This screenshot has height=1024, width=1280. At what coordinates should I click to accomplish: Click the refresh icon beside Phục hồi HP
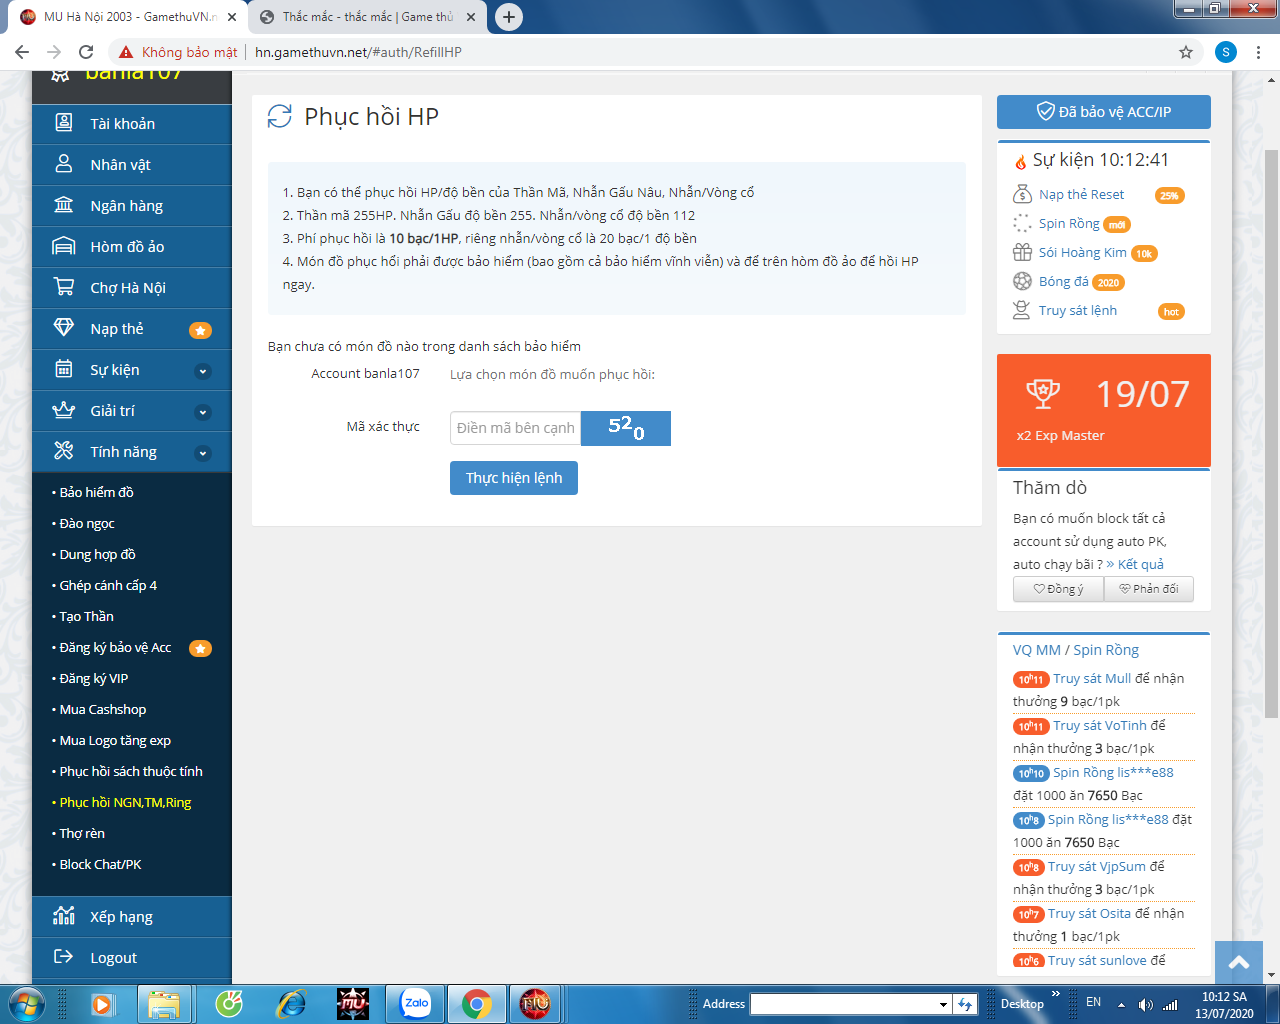click(280, 117)
